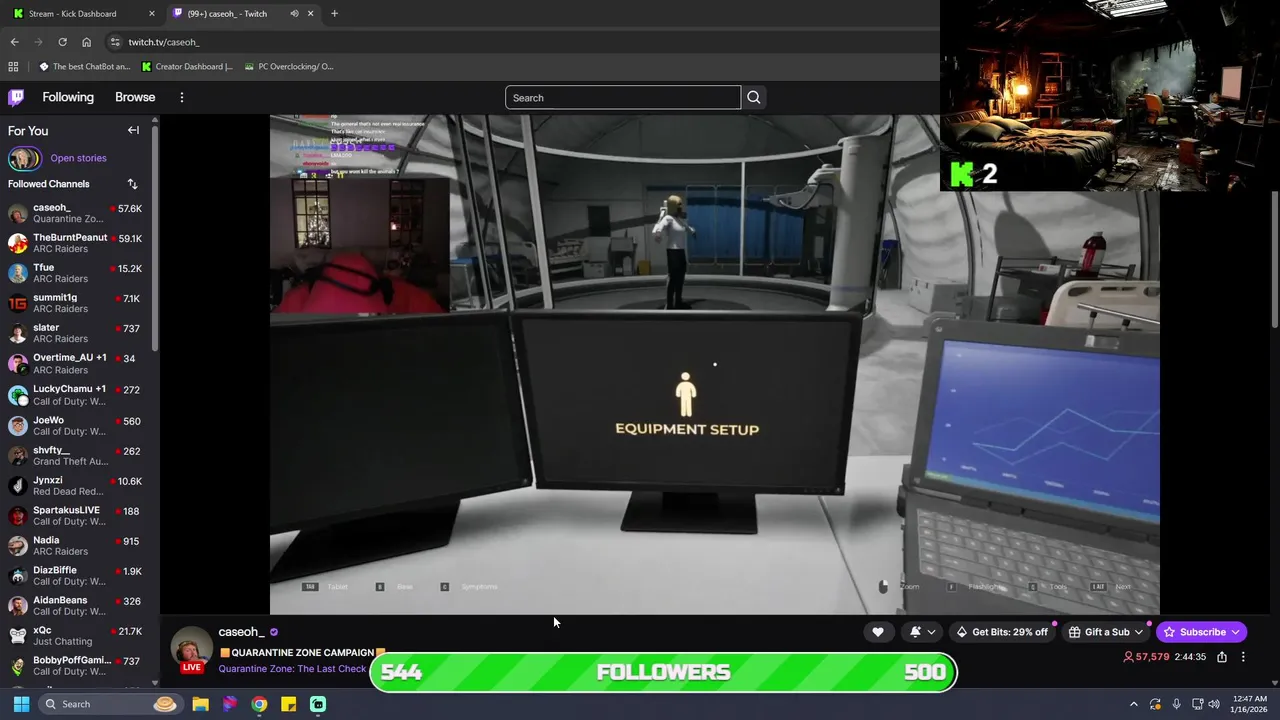Screen dimensions: 1280x720
Task: Click the Chrome icon in taskbar
Action: point(259,704)
